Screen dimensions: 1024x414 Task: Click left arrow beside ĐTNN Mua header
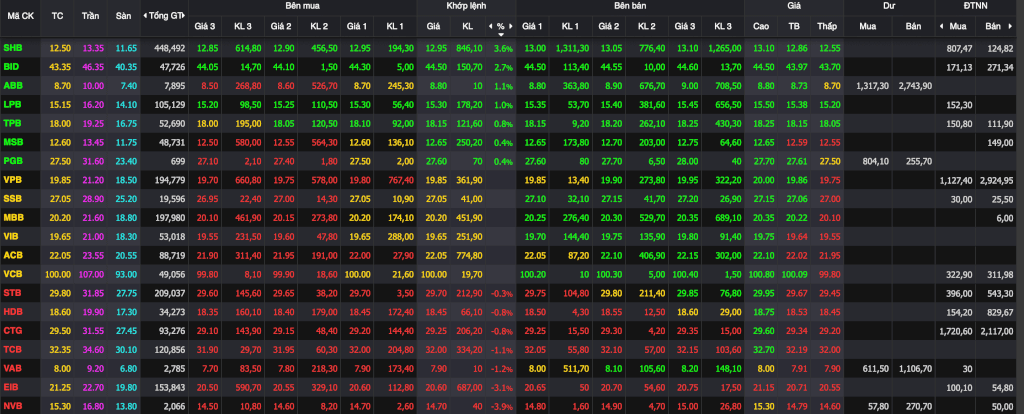941,26
